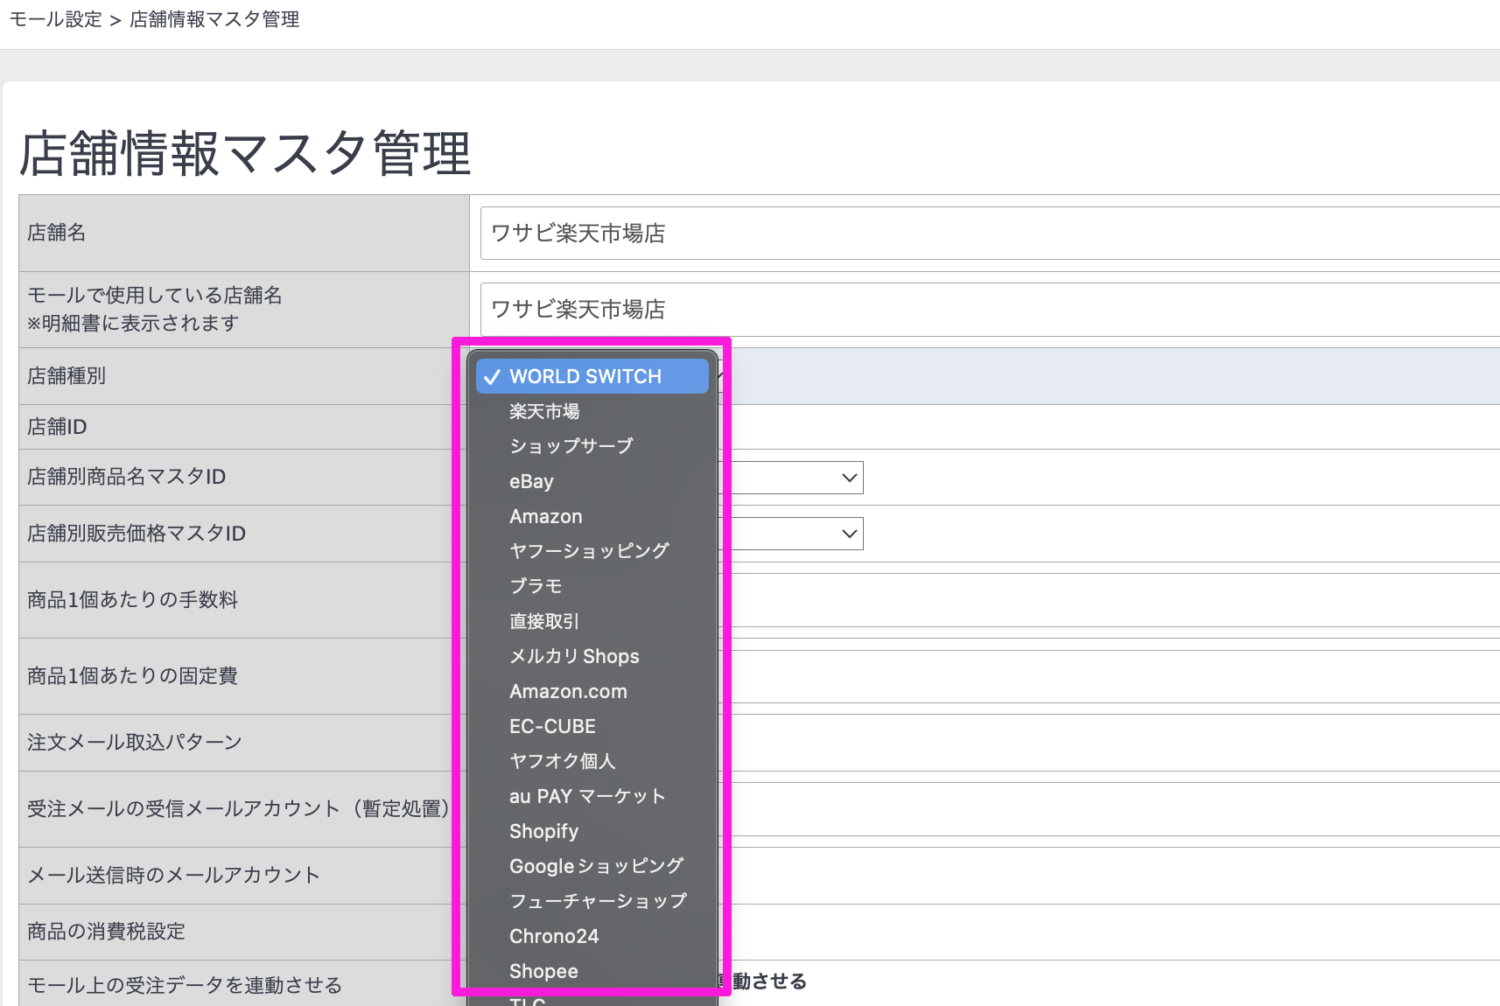
Task: Pick Shopee from the list
Action: pyautogui.click(x=592, y=971)
